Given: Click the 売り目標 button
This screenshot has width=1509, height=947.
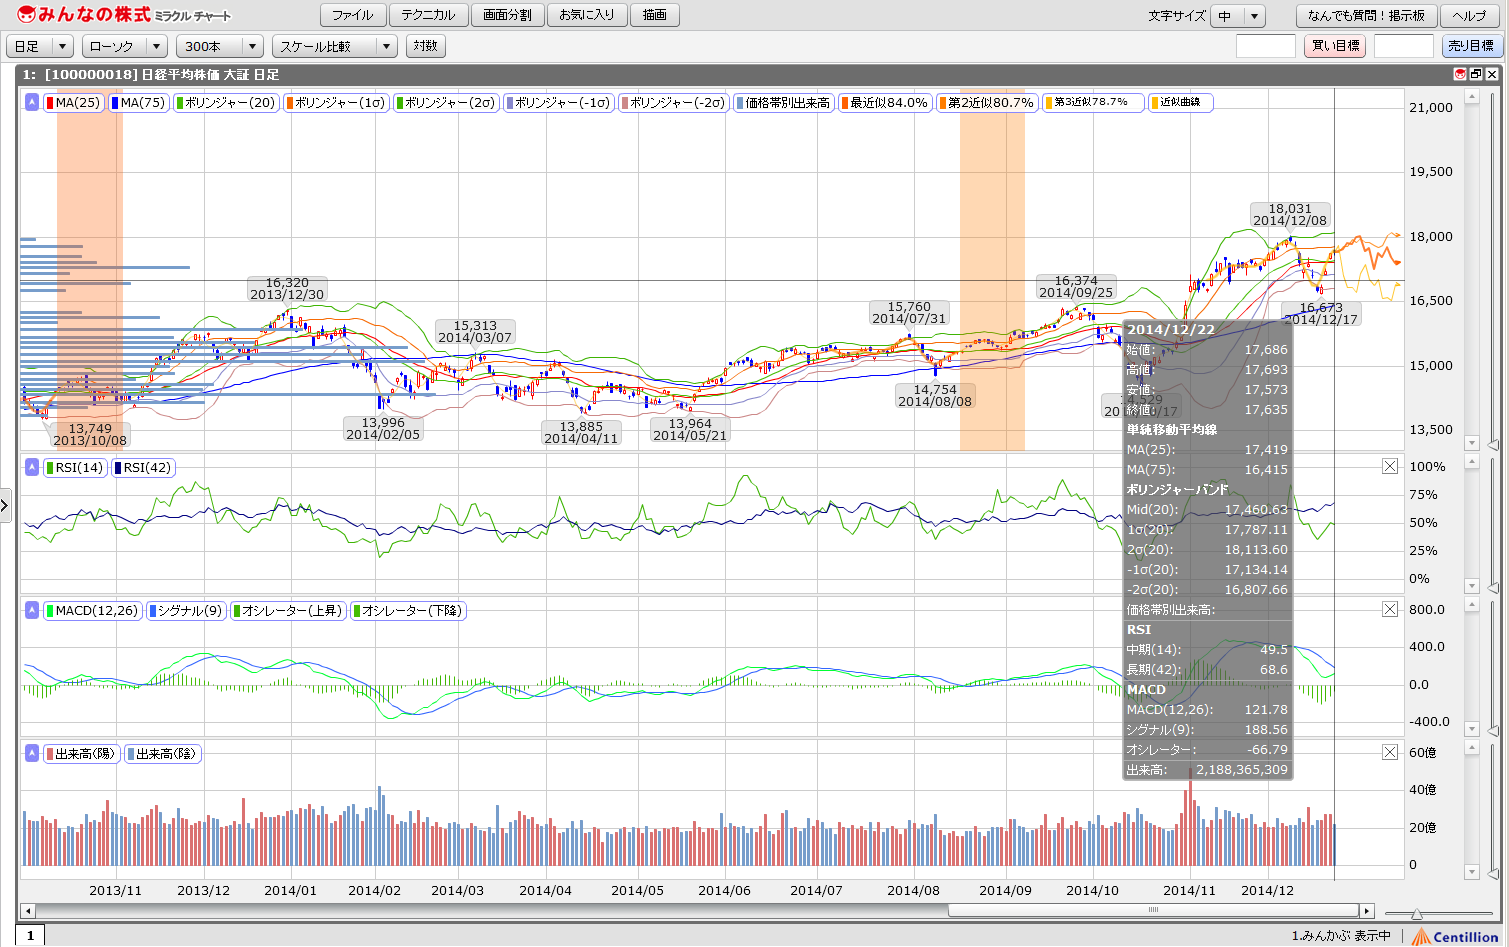Looking at the screenshot, I should point(1471,46).
